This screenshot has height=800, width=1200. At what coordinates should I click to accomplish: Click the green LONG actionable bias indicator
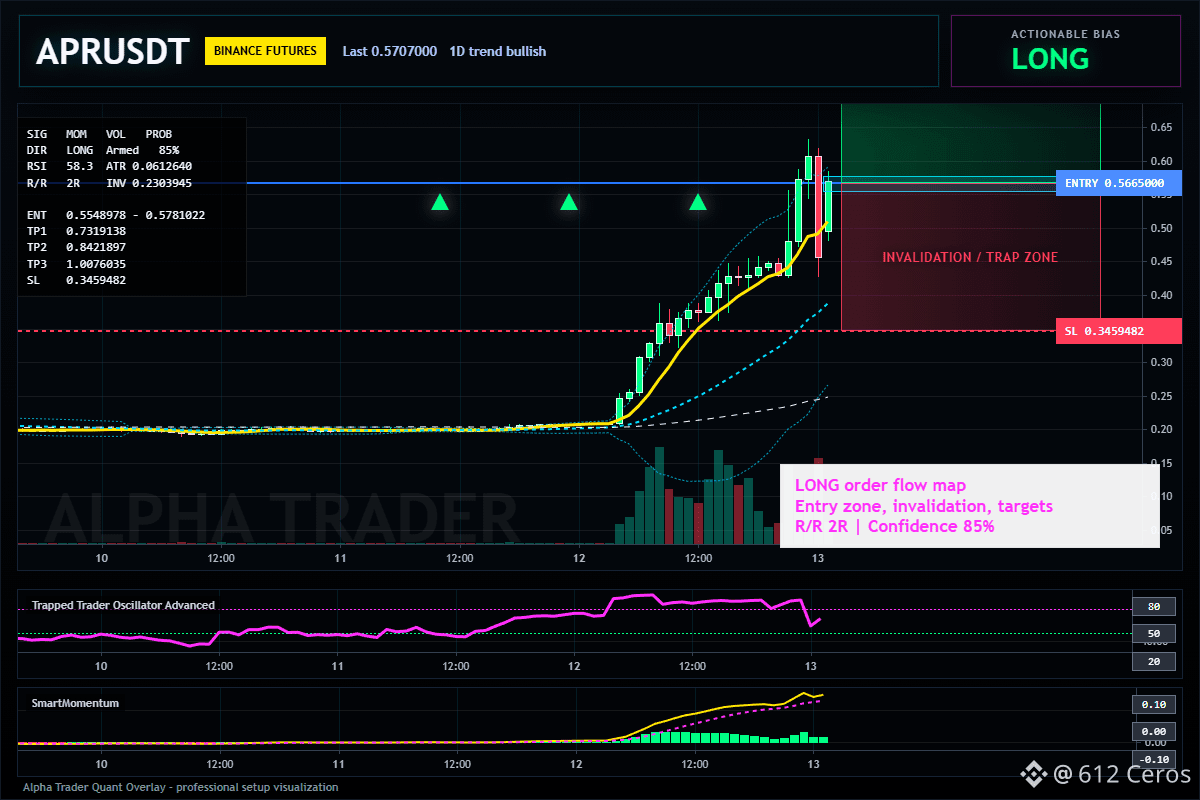pos(1050,59)
